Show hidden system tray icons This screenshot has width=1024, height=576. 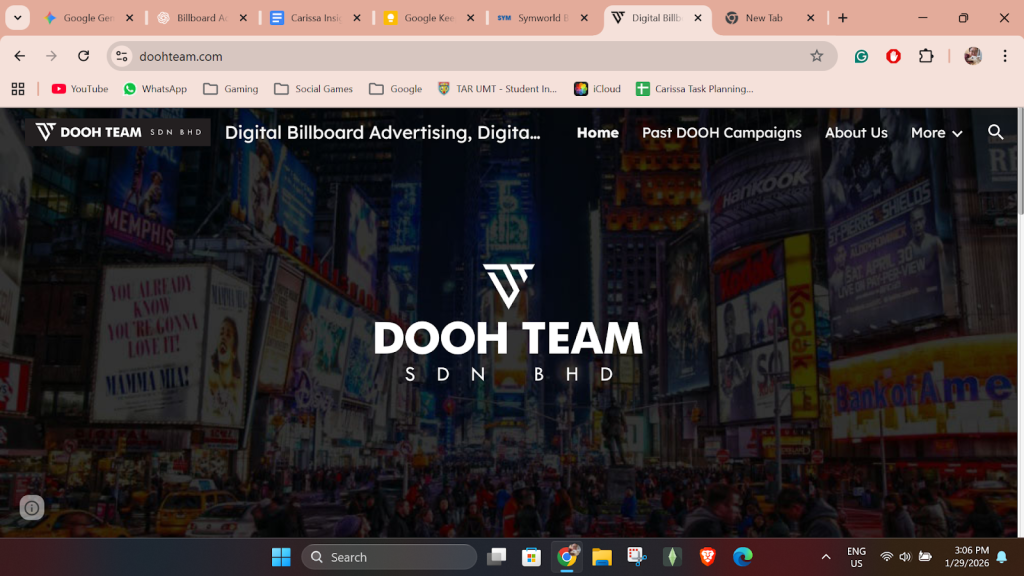(825, 557)
